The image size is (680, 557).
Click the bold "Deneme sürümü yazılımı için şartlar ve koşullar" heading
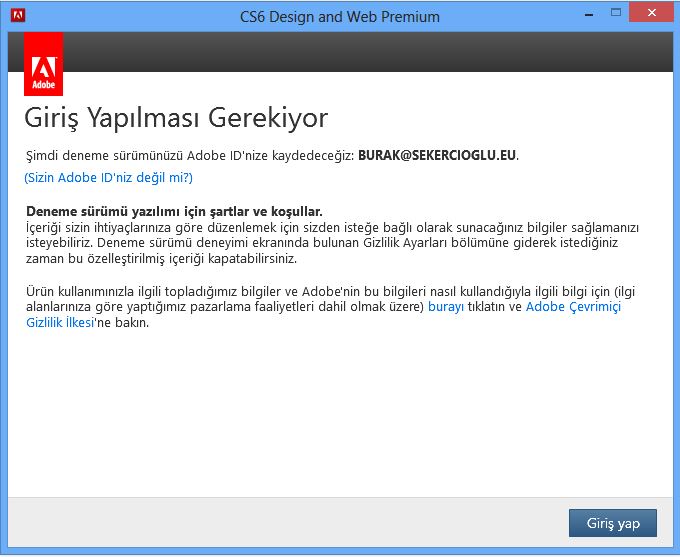(174, 211)
